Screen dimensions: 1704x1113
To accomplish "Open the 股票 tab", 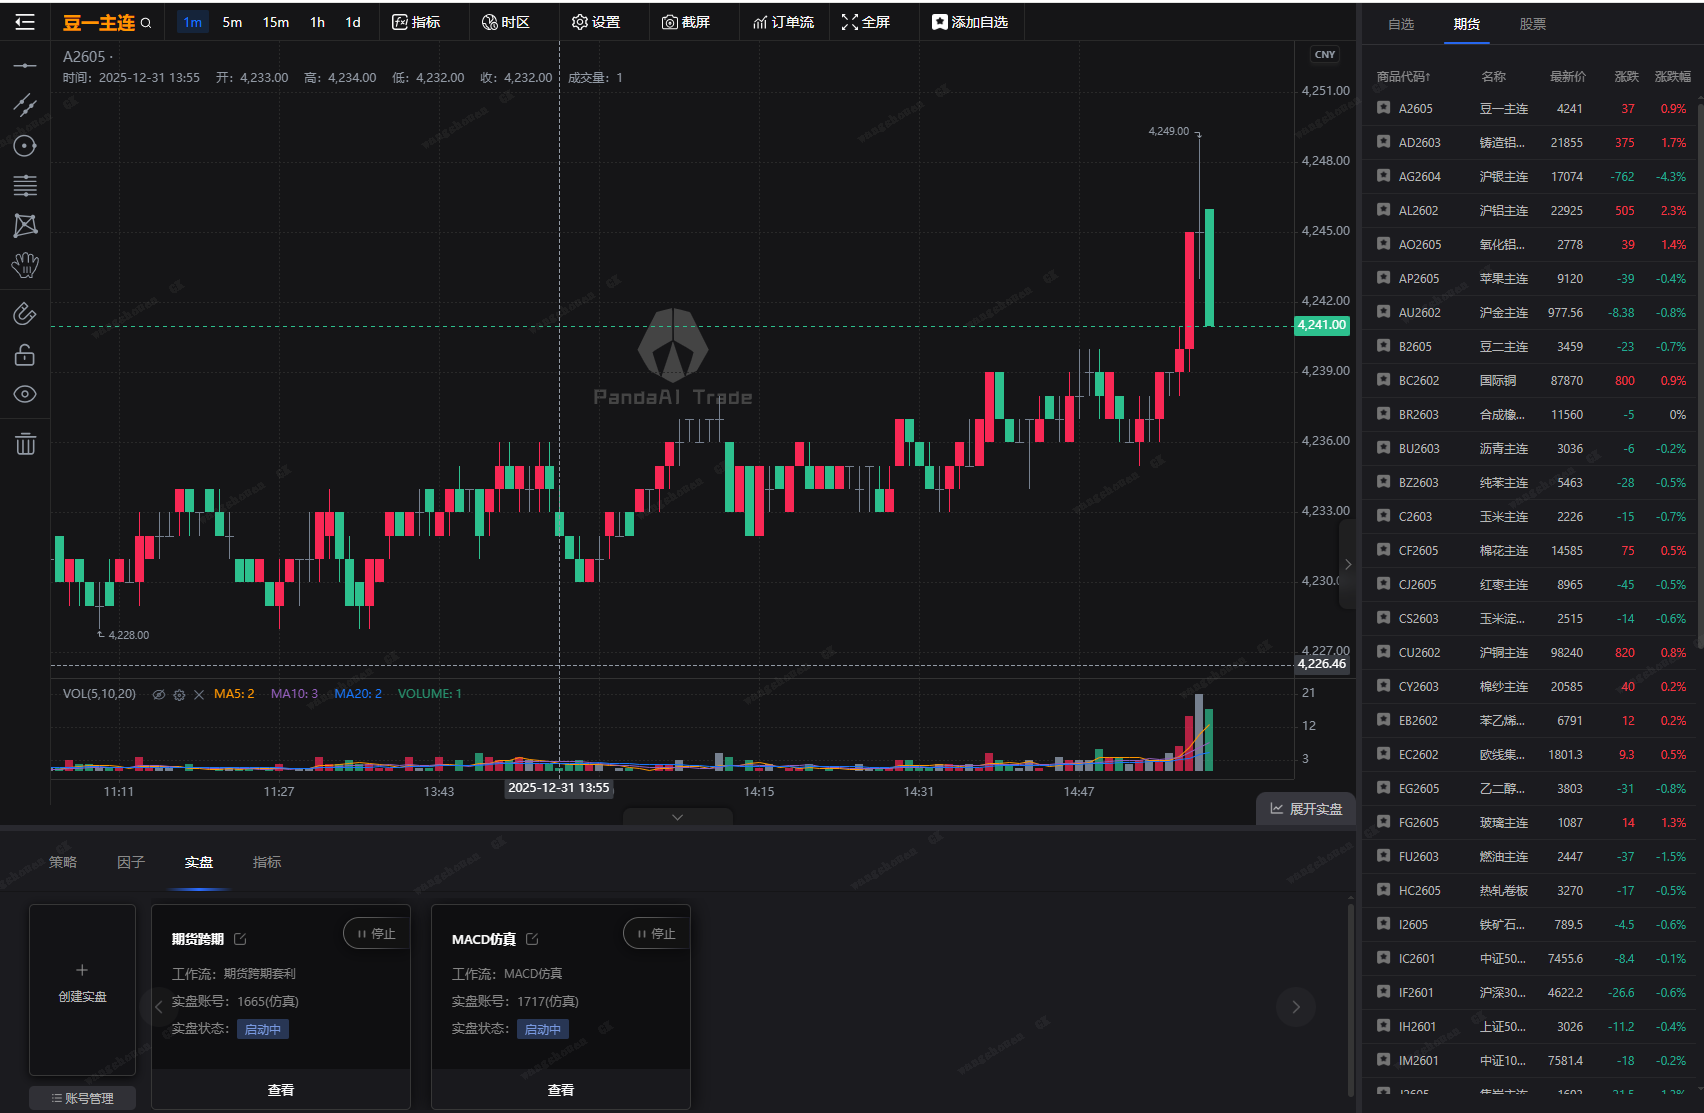I will point(1533,24).
